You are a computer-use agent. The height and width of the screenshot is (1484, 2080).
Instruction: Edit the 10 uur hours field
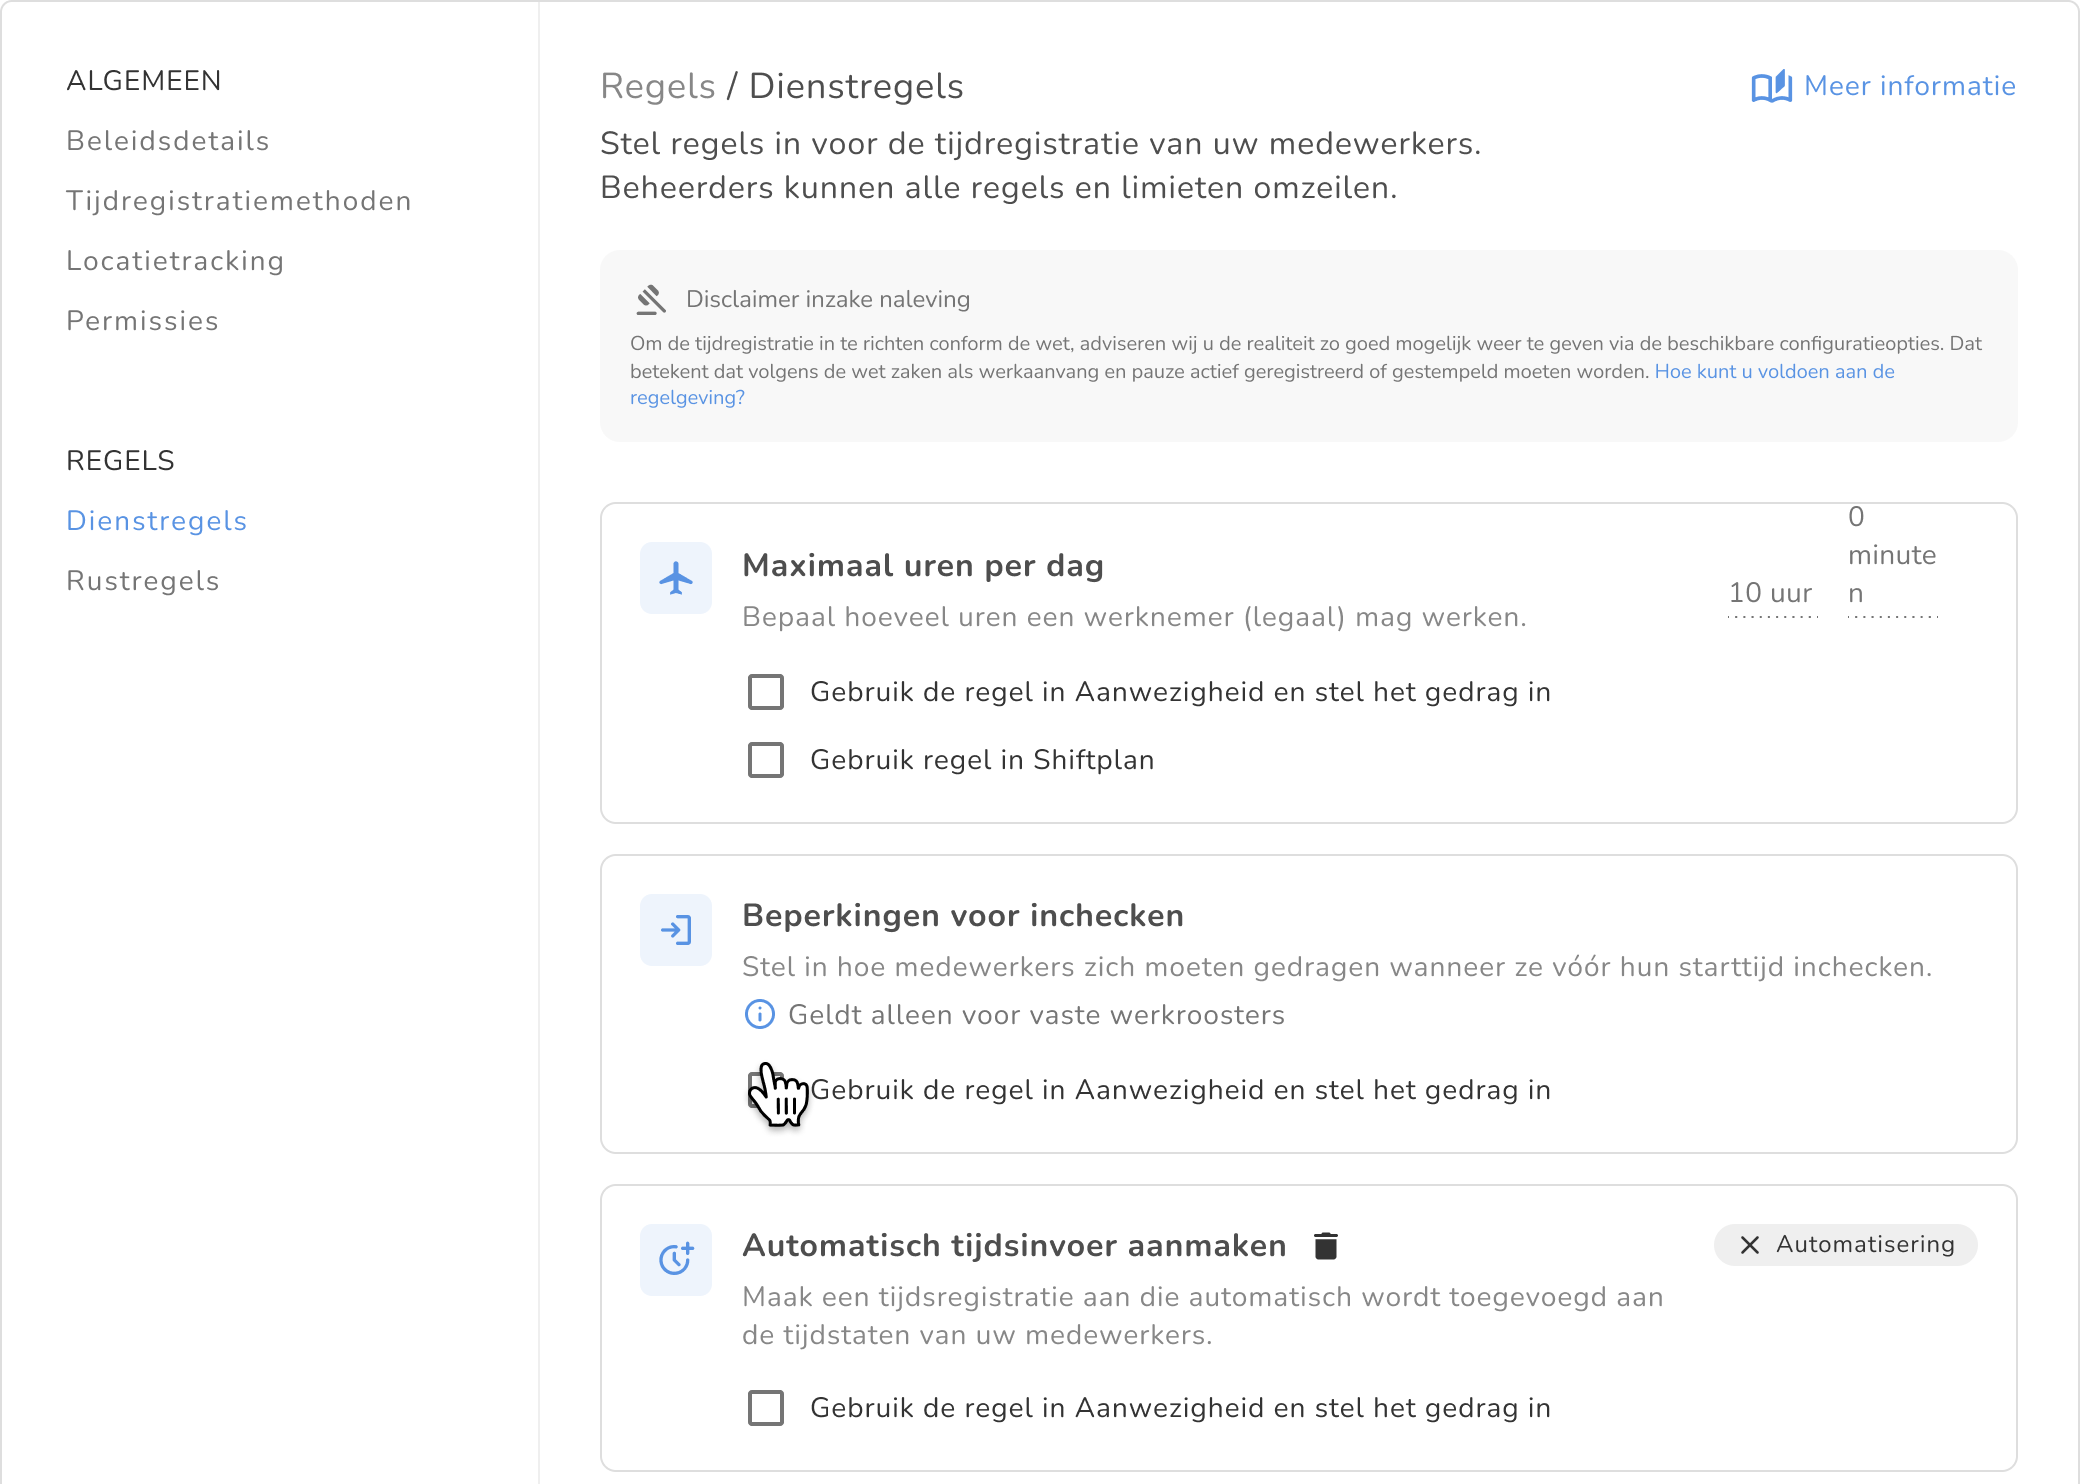click(x=1770, y=594)
